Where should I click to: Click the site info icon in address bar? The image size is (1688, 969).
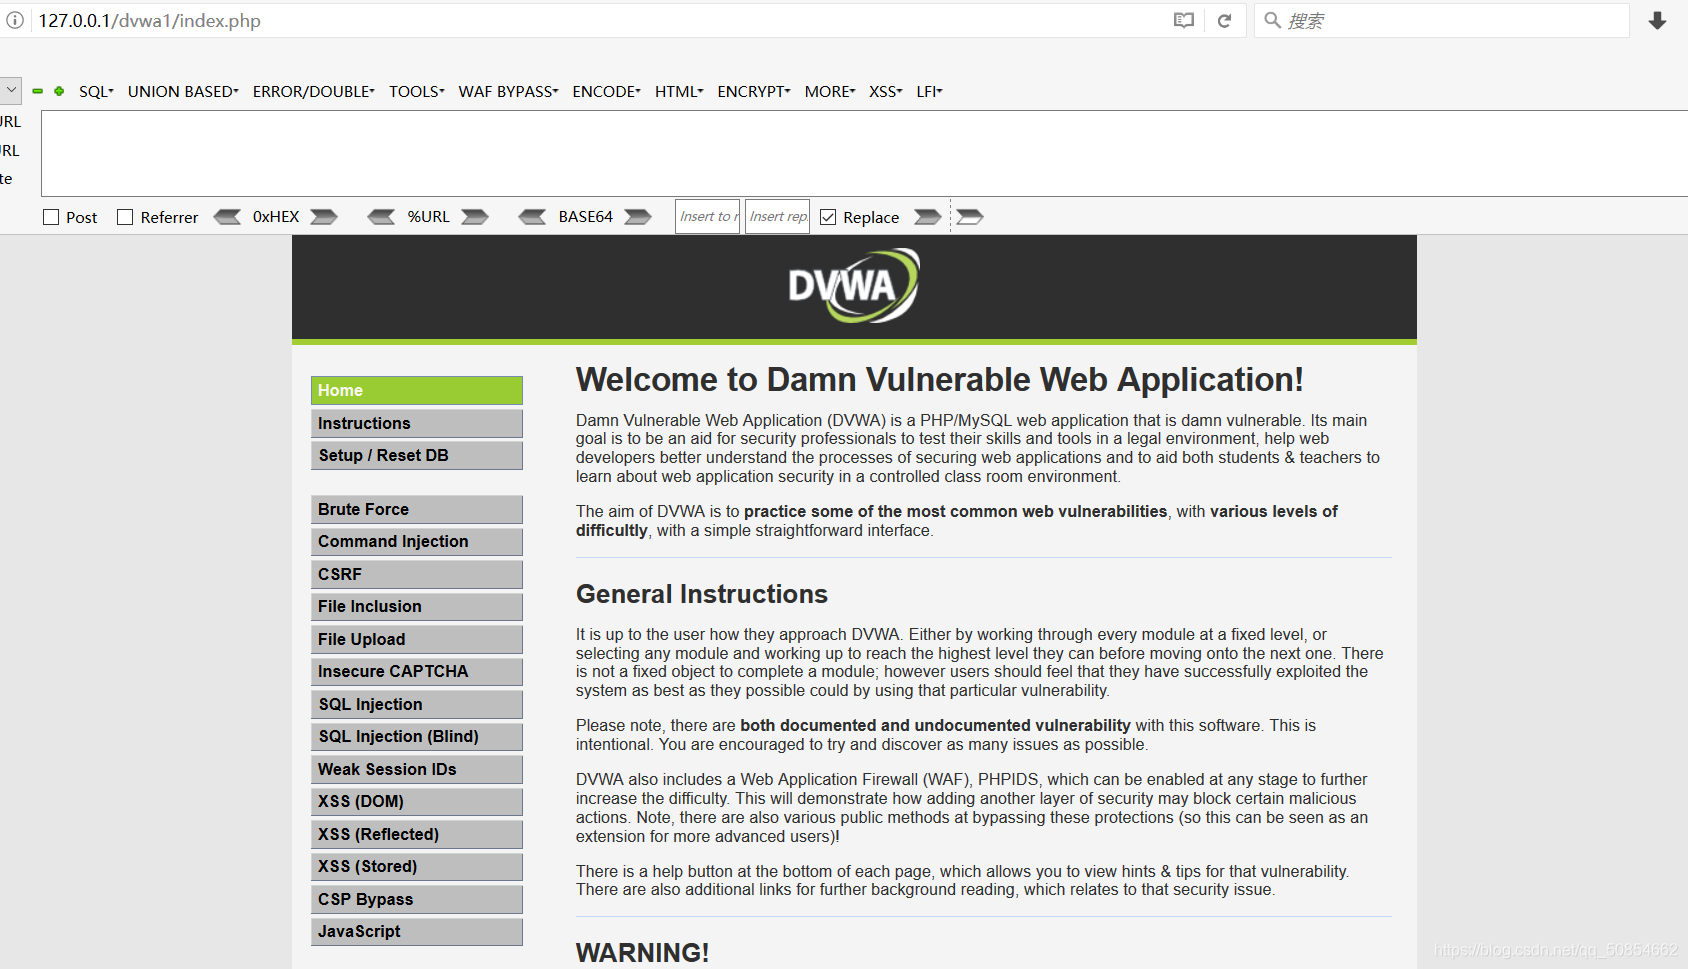15,20
